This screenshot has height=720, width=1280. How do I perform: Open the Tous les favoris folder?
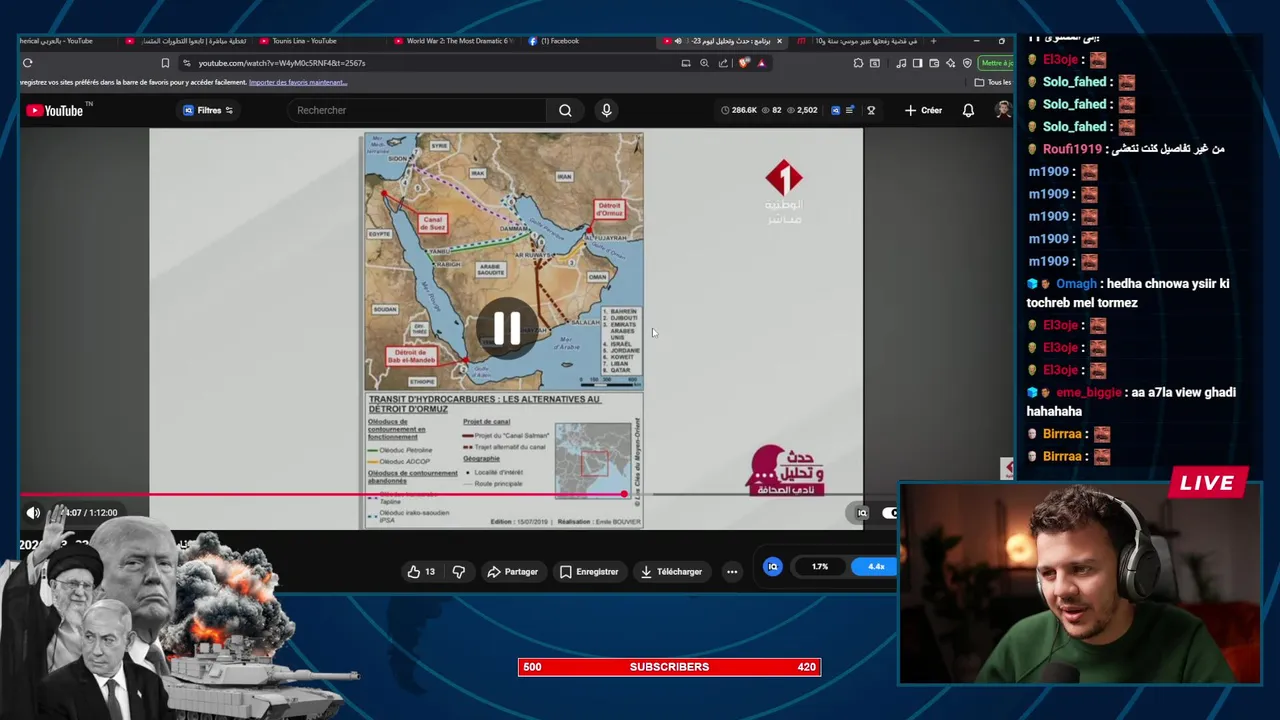tap(992, 82)
